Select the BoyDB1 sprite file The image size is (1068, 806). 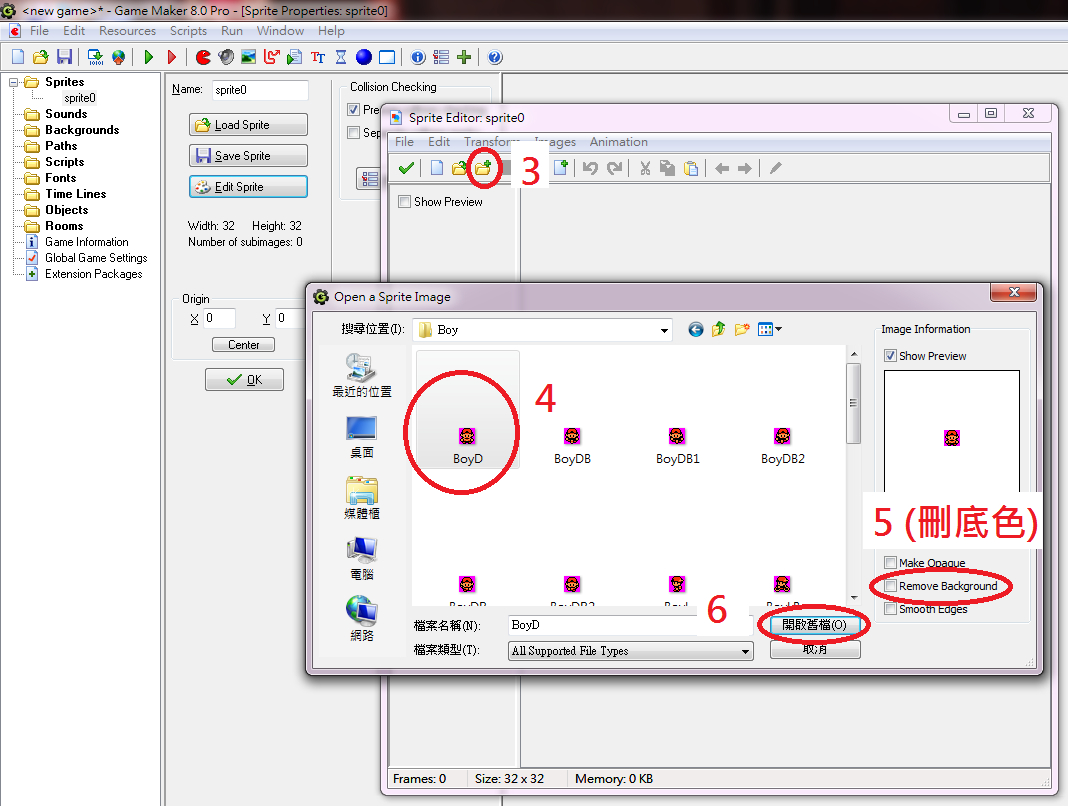pyautogui.click(x=677, y=446)
